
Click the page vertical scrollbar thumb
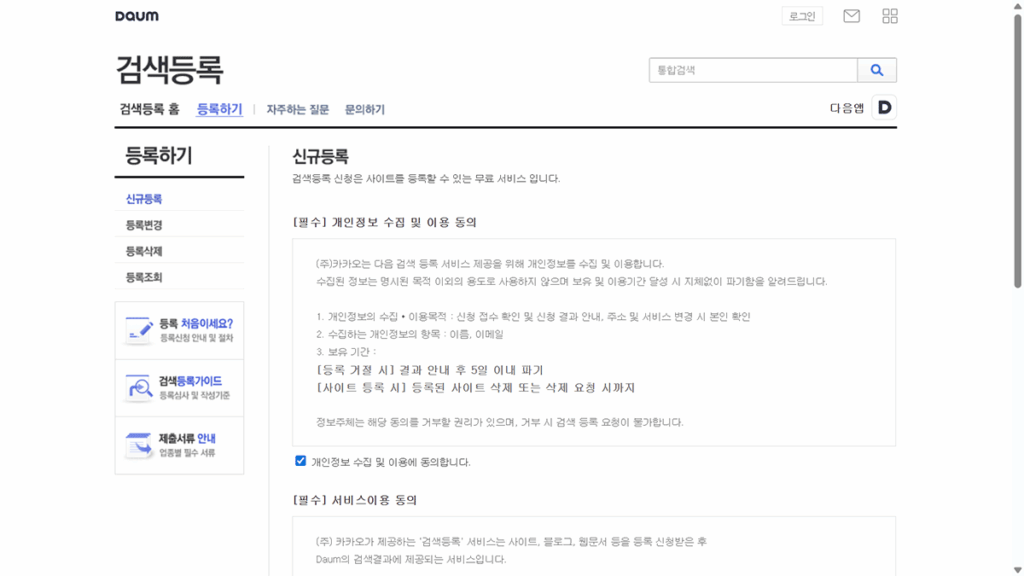click(1017, 150)
